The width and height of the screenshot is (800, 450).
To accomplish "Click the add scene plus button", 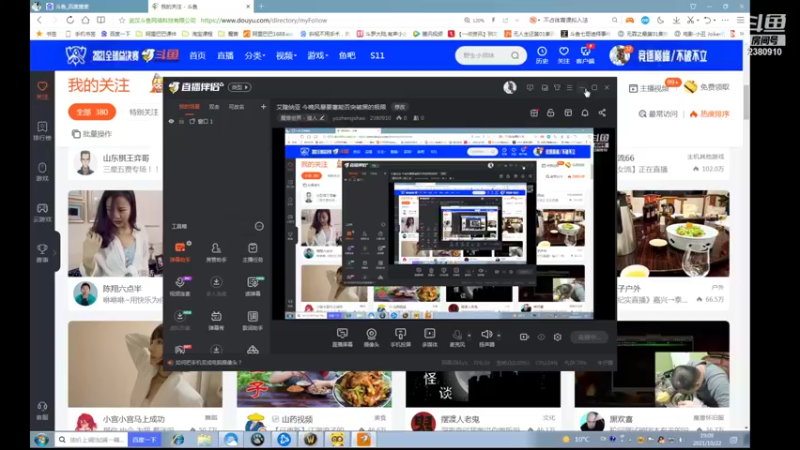I will [x=263, y=107].
